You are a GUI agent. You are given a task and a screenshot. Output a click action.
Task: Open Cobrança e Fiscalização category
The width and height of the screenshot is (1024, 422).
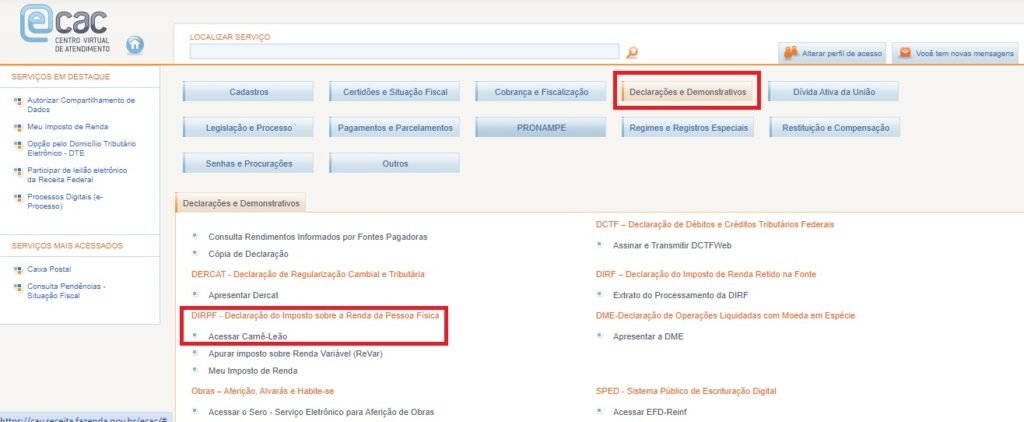pyautogui.click(x=541, y=92)
